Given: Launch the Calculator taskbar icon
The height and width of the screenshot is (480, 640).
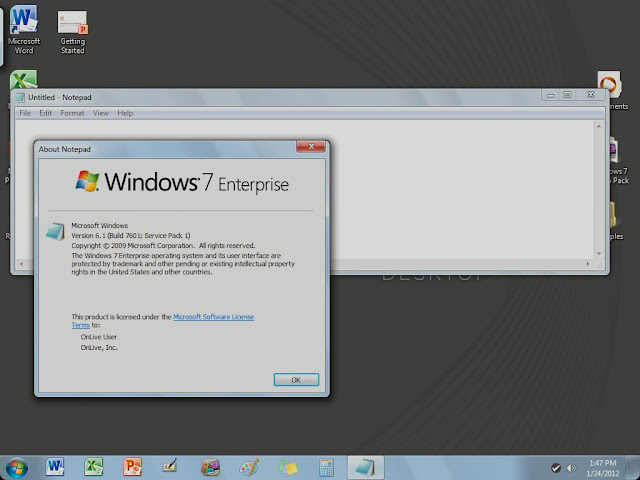Looking at the screenshot, I should coord(326,467).
